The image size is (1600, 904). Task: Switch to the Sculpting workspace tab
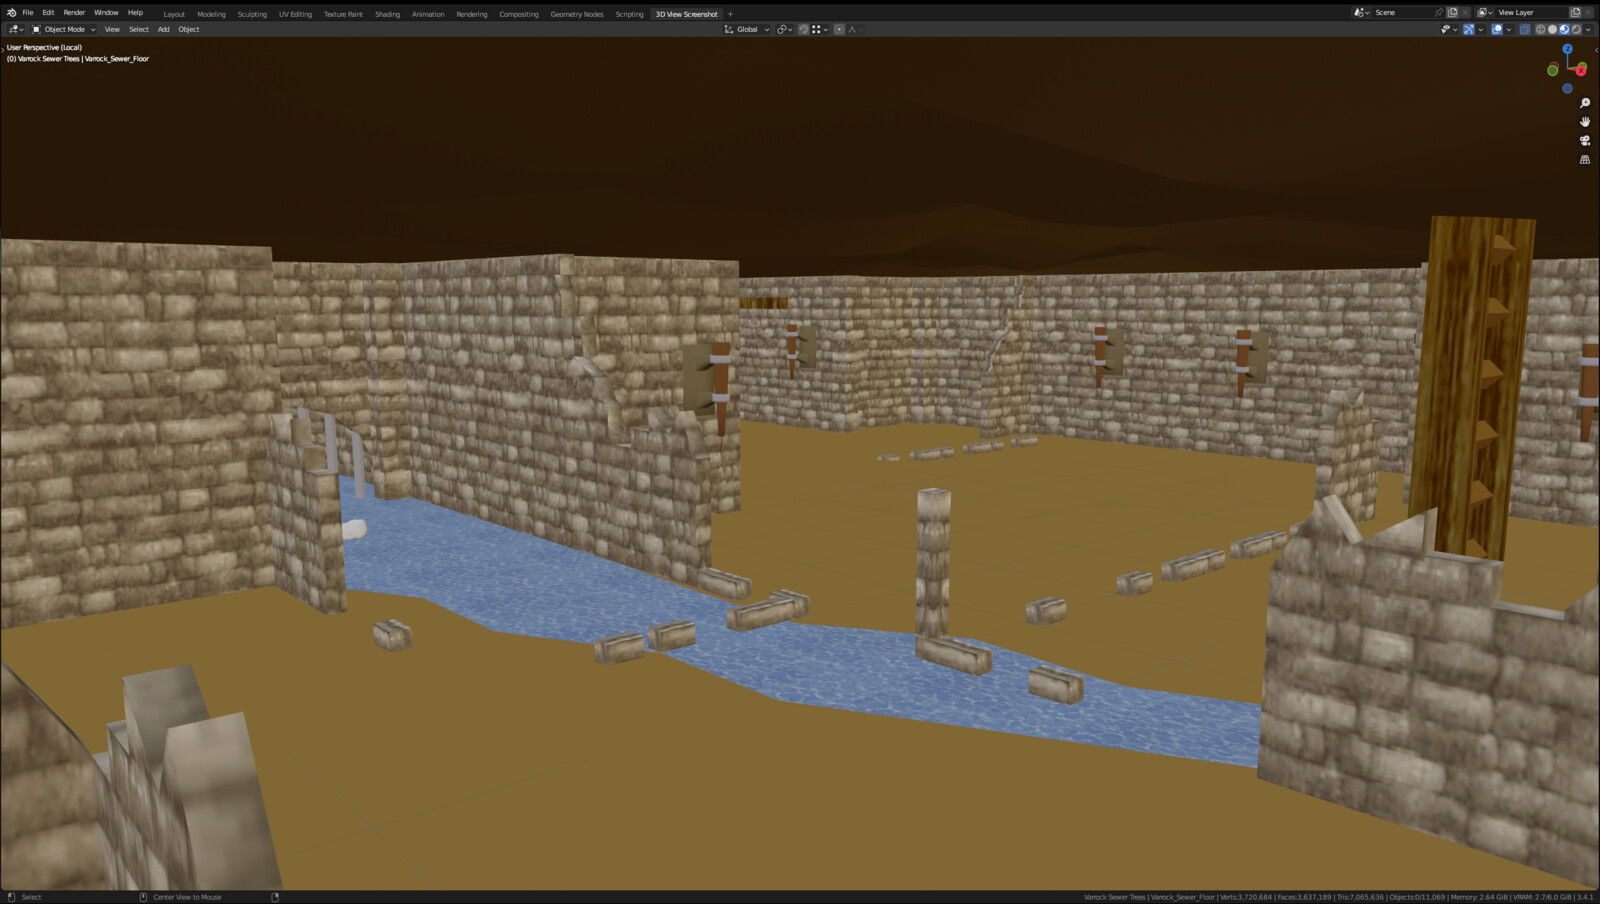(x=252, y=14)
